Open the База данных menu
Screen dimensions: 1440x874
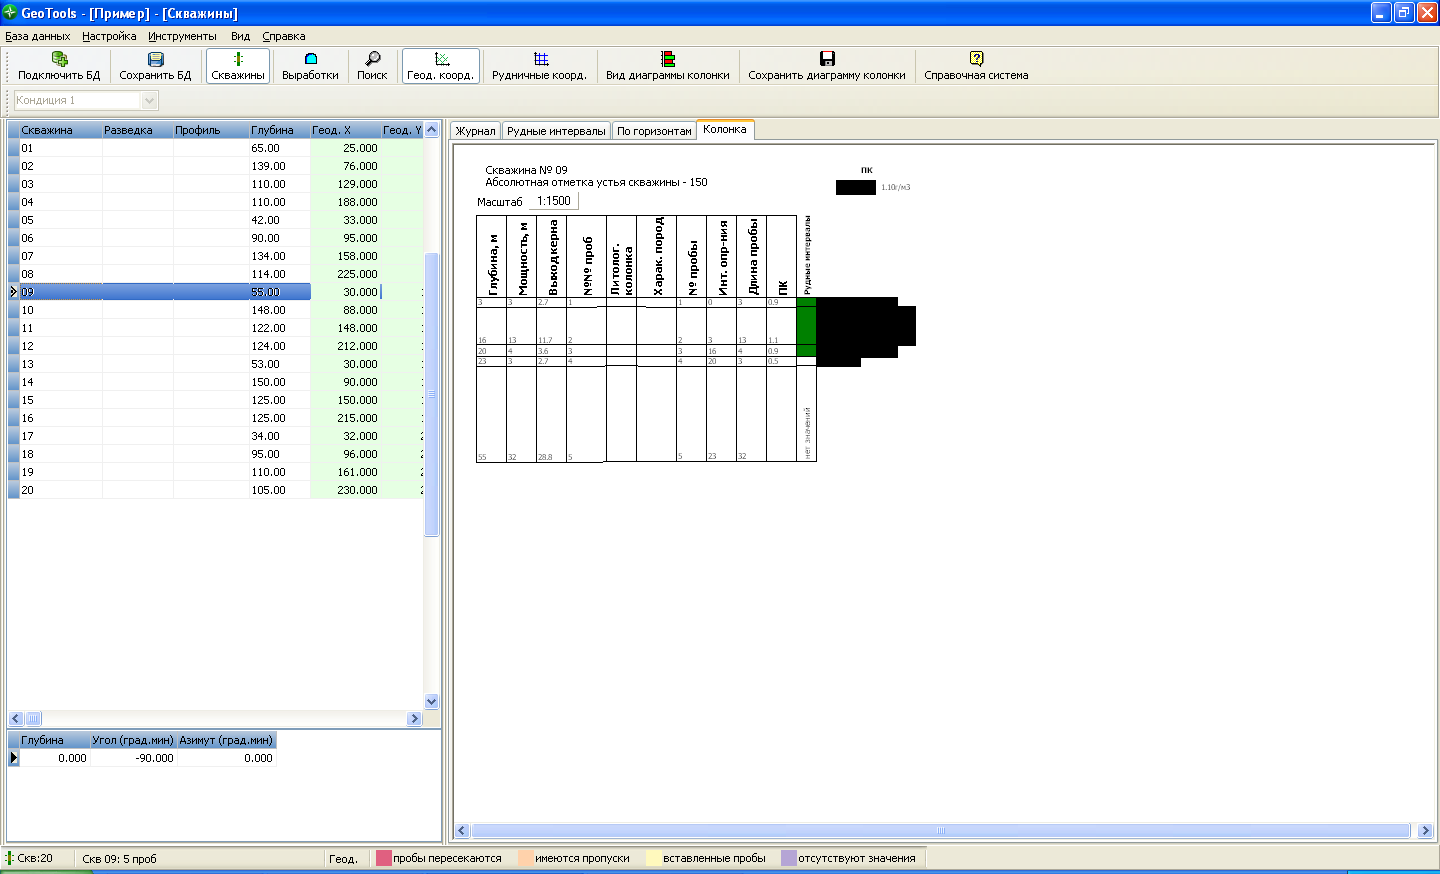37,36
